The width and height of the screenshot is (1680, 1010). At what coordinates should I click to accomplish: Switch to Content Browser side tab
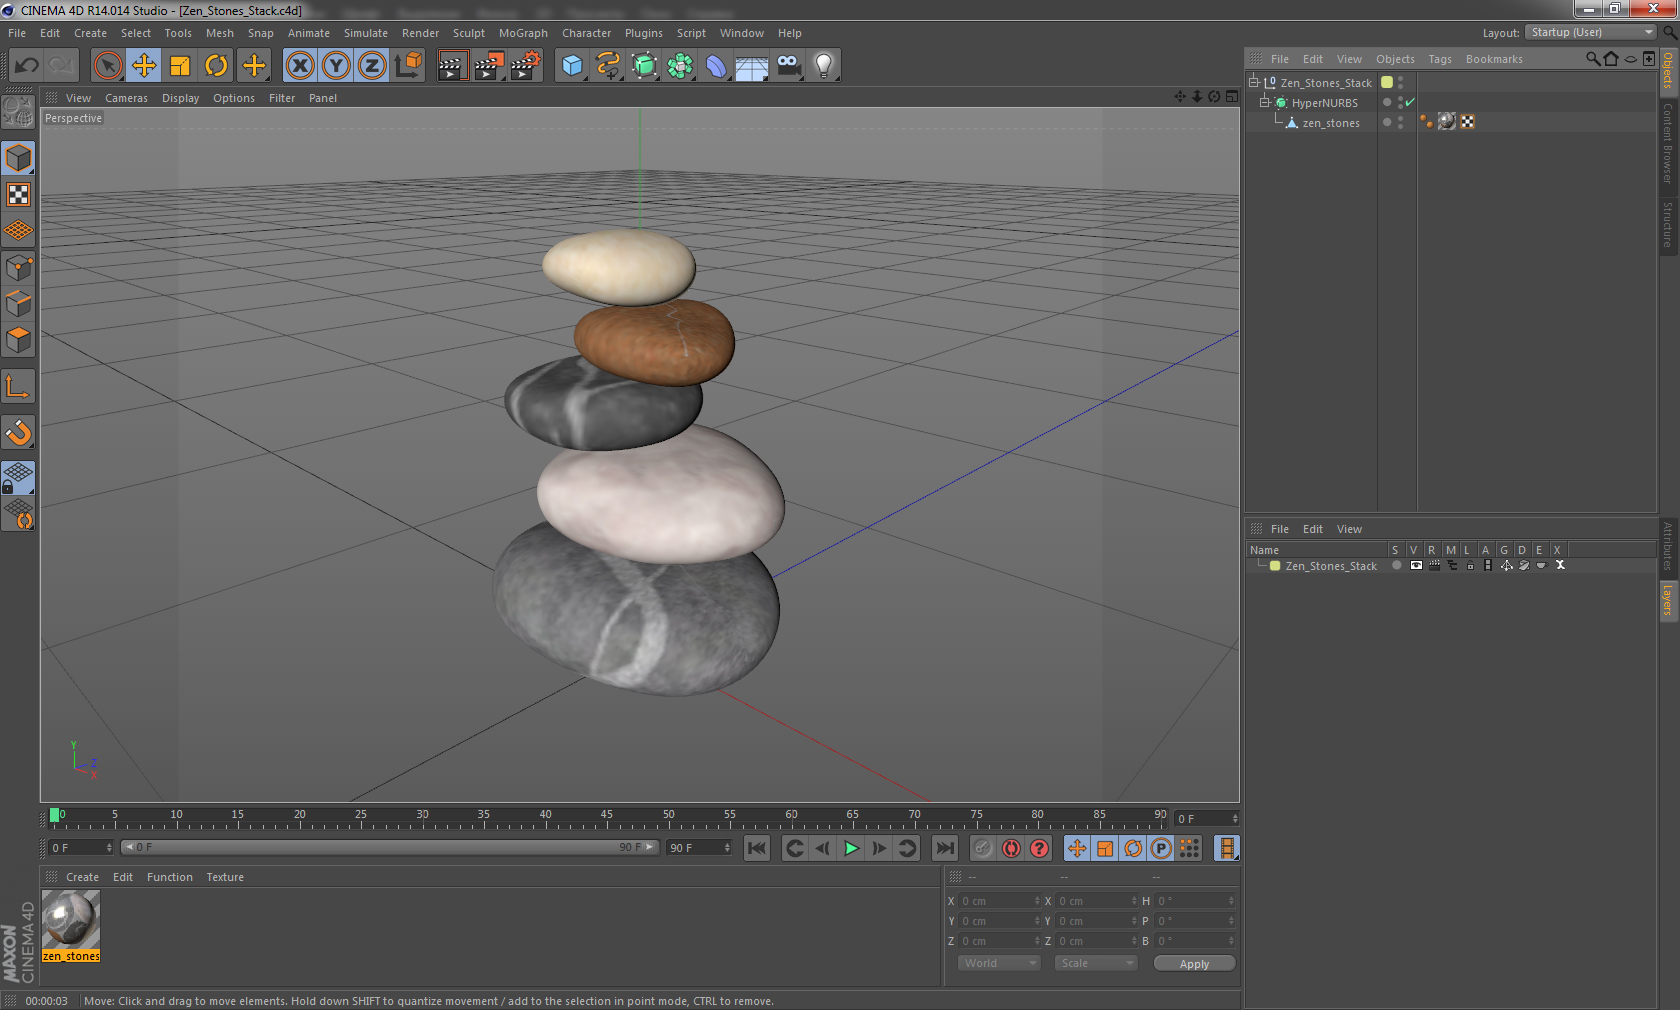[1668, 143]
